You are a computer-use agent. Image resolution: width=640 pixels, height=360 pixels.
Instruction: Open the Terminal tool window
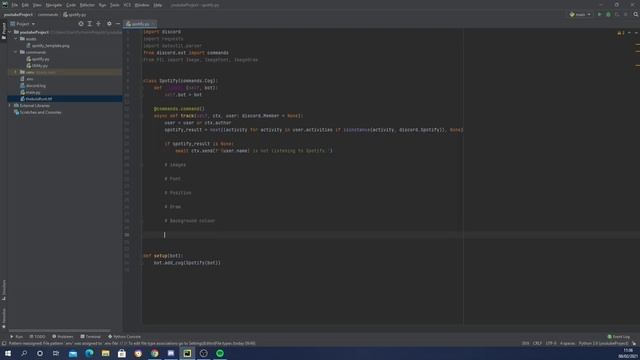pyautogui.click(x=90, y=337)
